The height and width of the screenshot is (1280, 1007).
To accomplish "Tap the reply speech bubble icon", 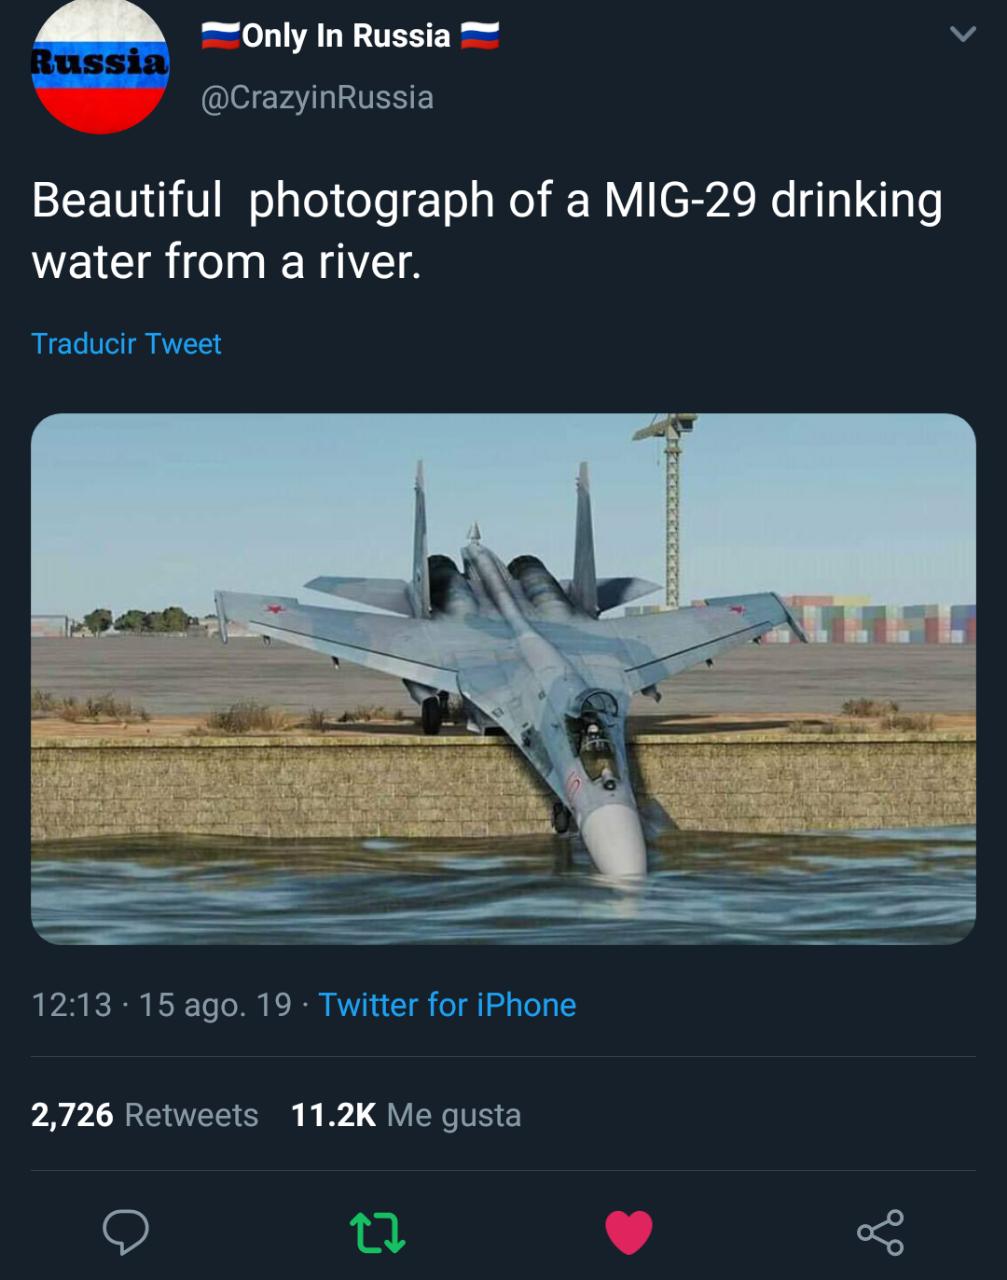I will 126,1232.
